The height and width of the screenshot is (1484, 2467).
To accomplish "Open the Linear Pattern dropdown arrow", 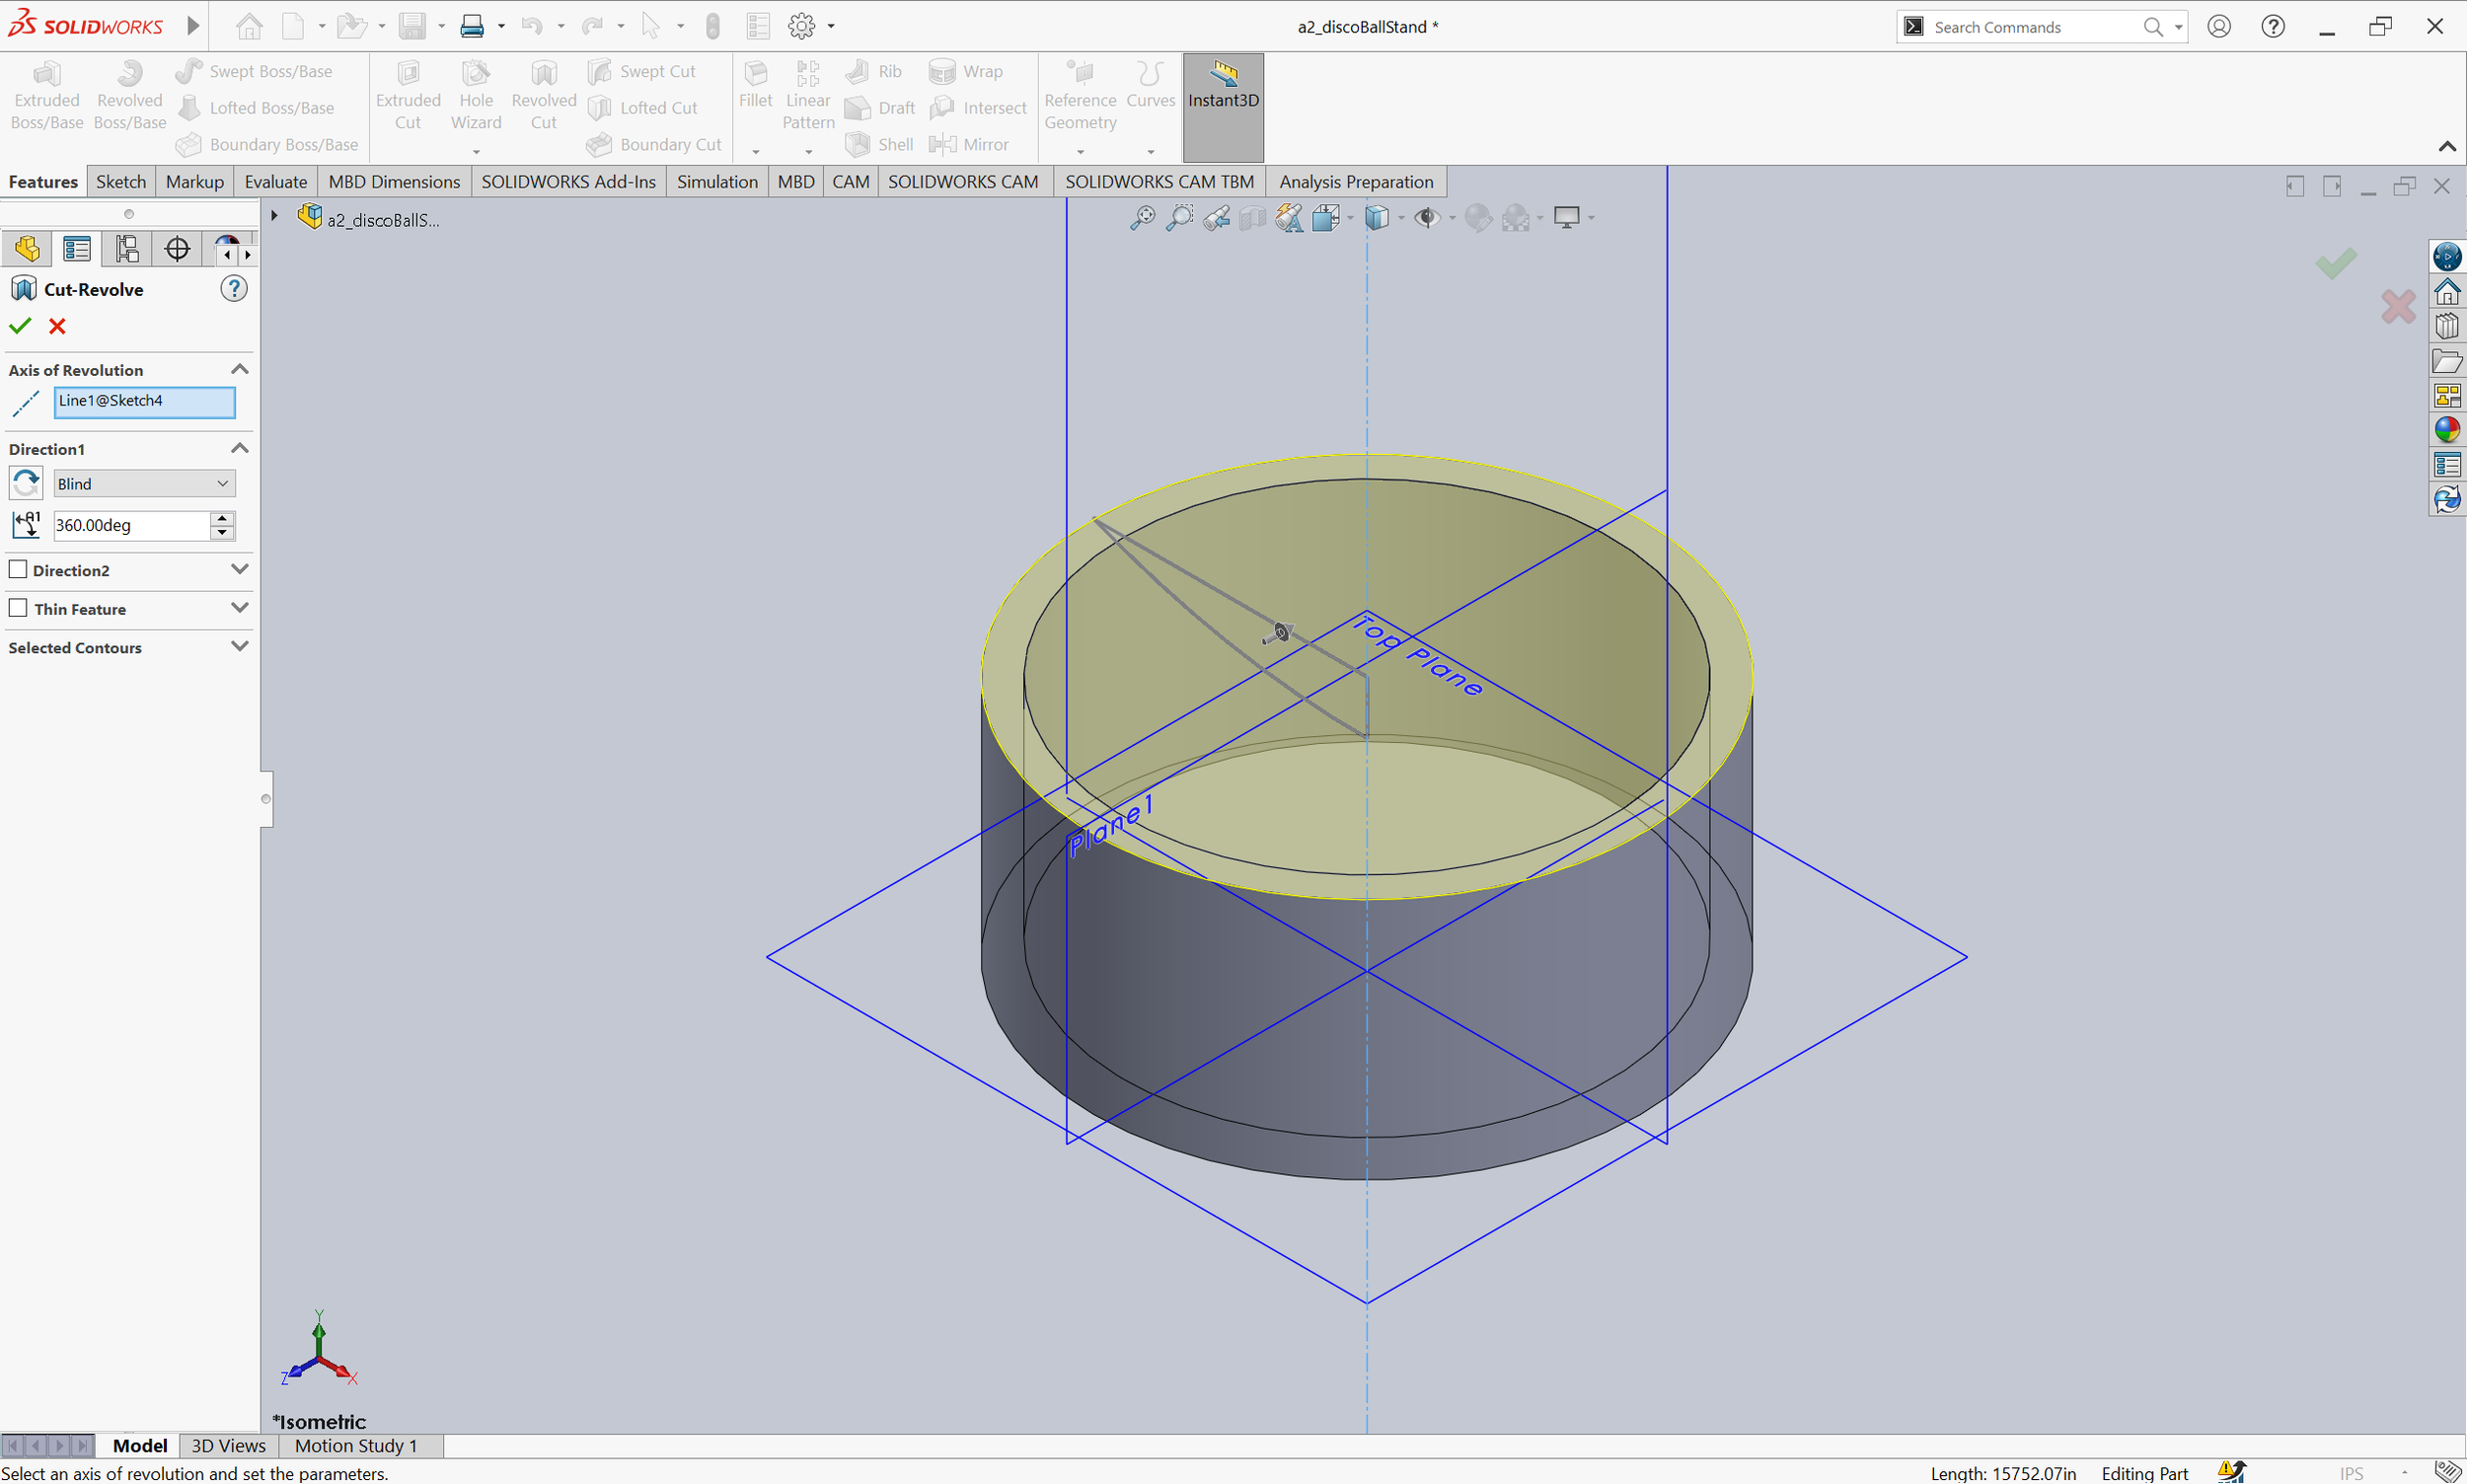I will pos(808,152).
